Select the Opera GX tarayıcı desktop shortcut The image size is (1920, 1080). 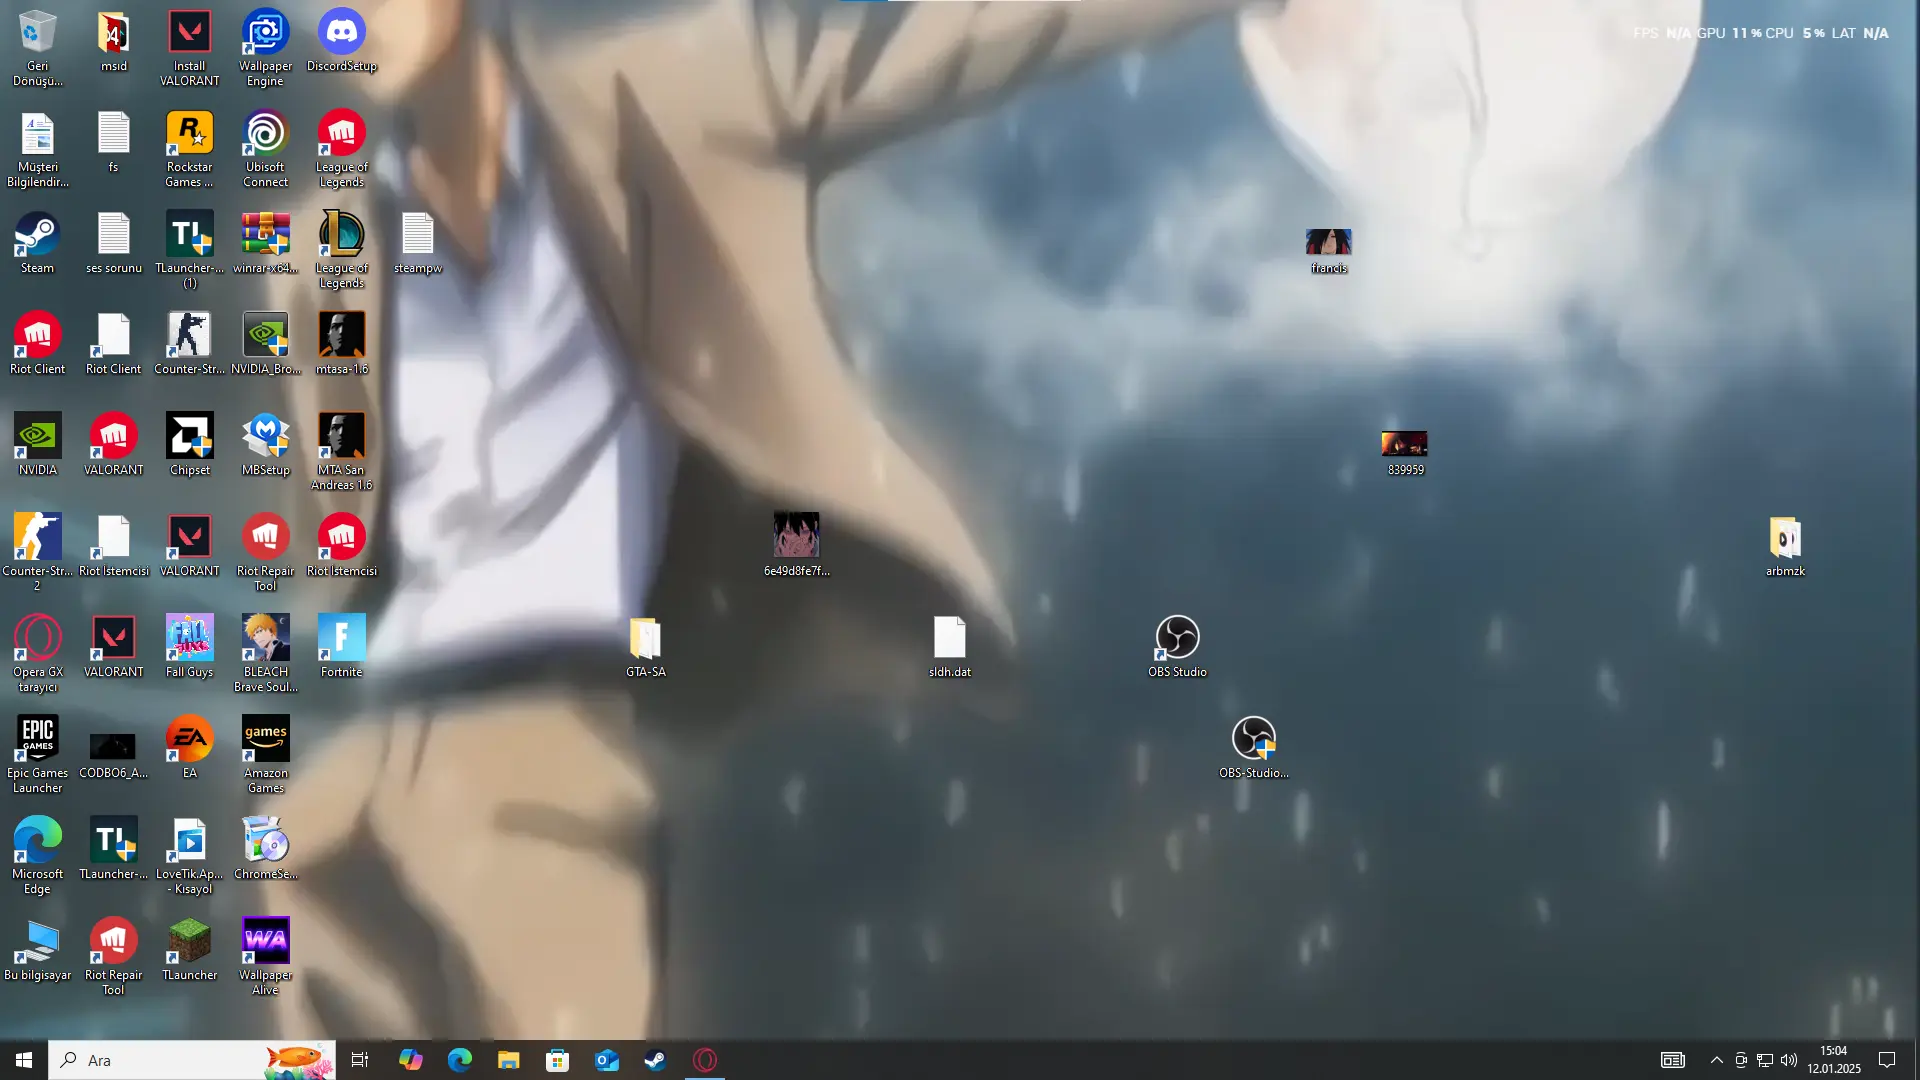[x=37, y=654]
